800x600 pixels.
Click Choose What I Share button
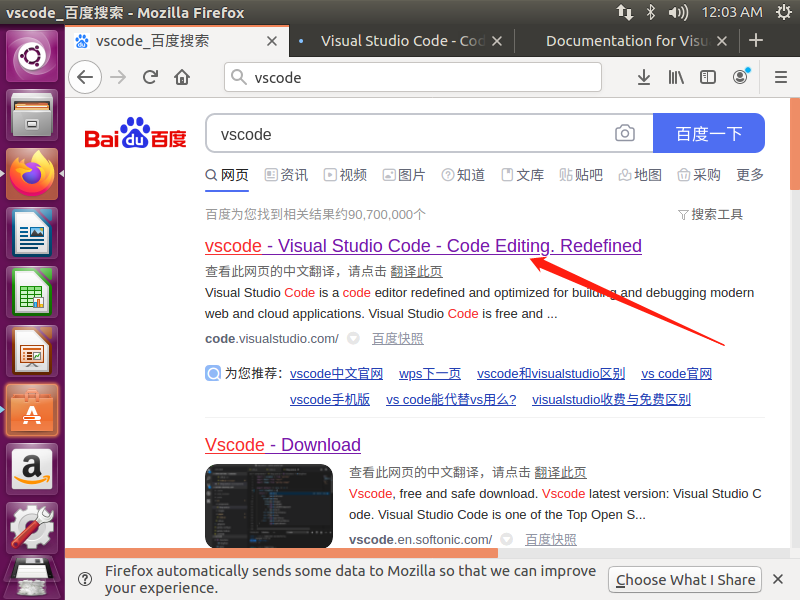pos(685,580)
